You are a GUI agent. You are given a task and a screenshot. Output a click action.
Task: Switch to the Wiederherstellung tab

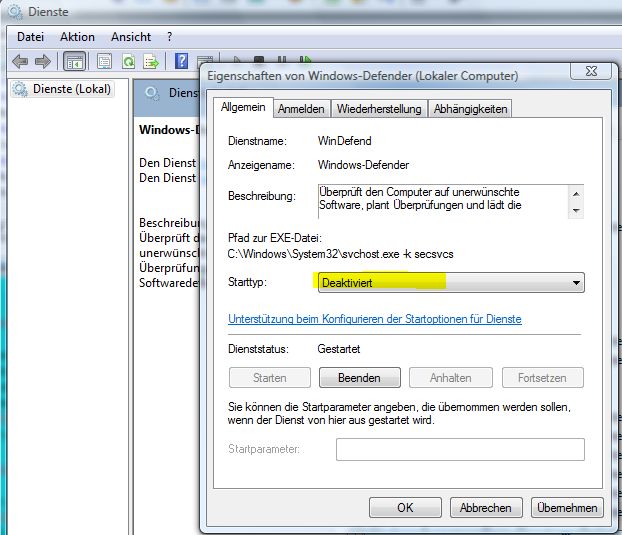[379, 109]
